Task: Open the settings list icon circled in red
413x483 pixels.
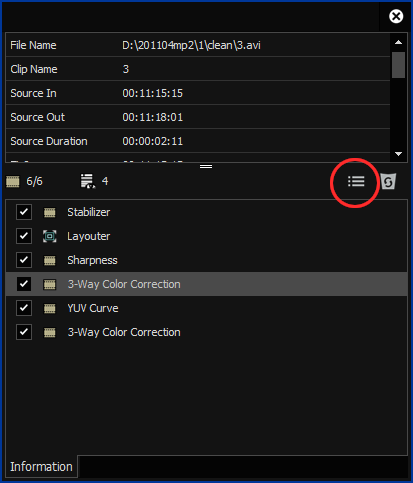Action: [x=356, y=182]
